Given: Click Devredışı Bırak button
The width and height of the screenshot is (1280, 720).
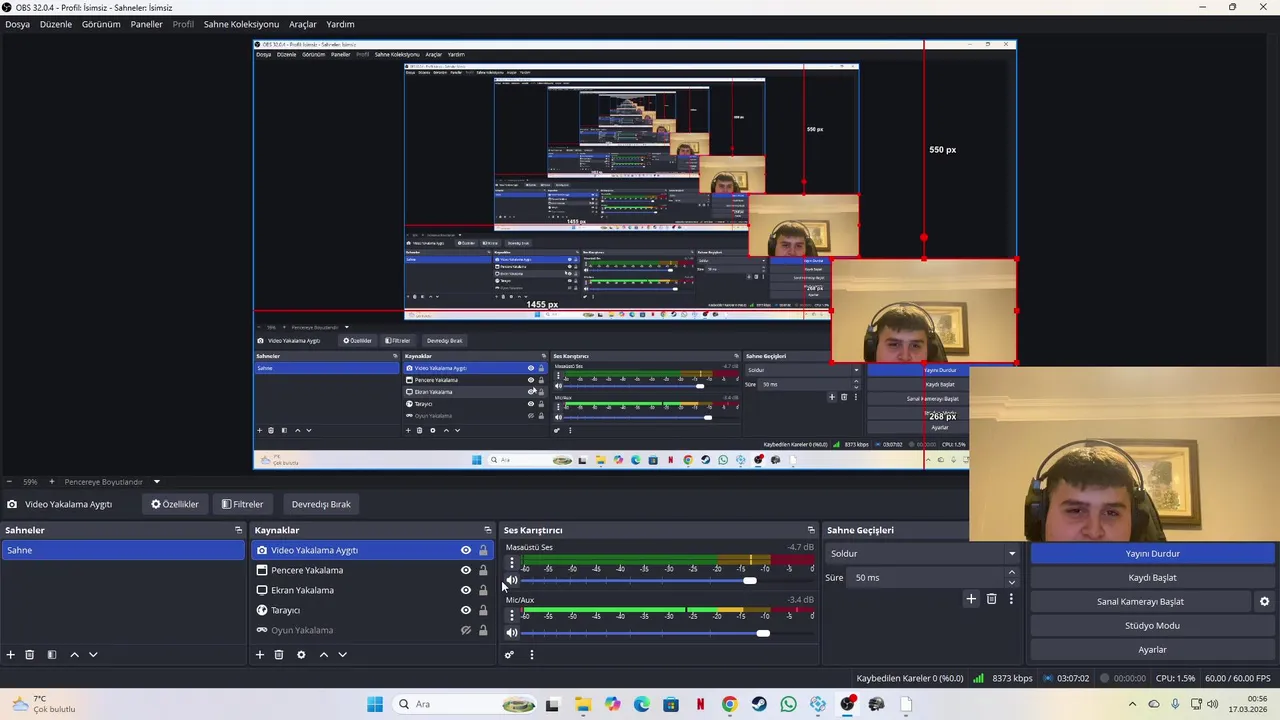Looking at the screenshot, I should tap(321, 504).
